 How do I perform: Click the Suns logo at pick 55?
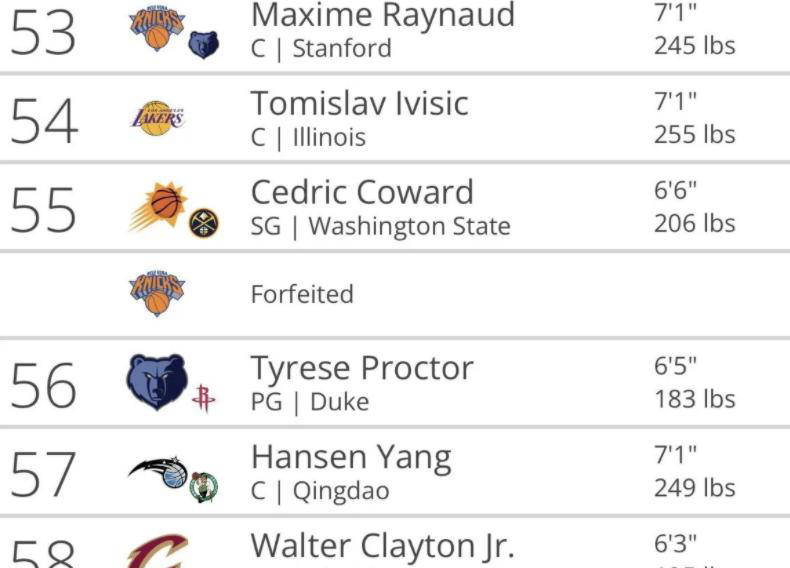tap(158, 207)
